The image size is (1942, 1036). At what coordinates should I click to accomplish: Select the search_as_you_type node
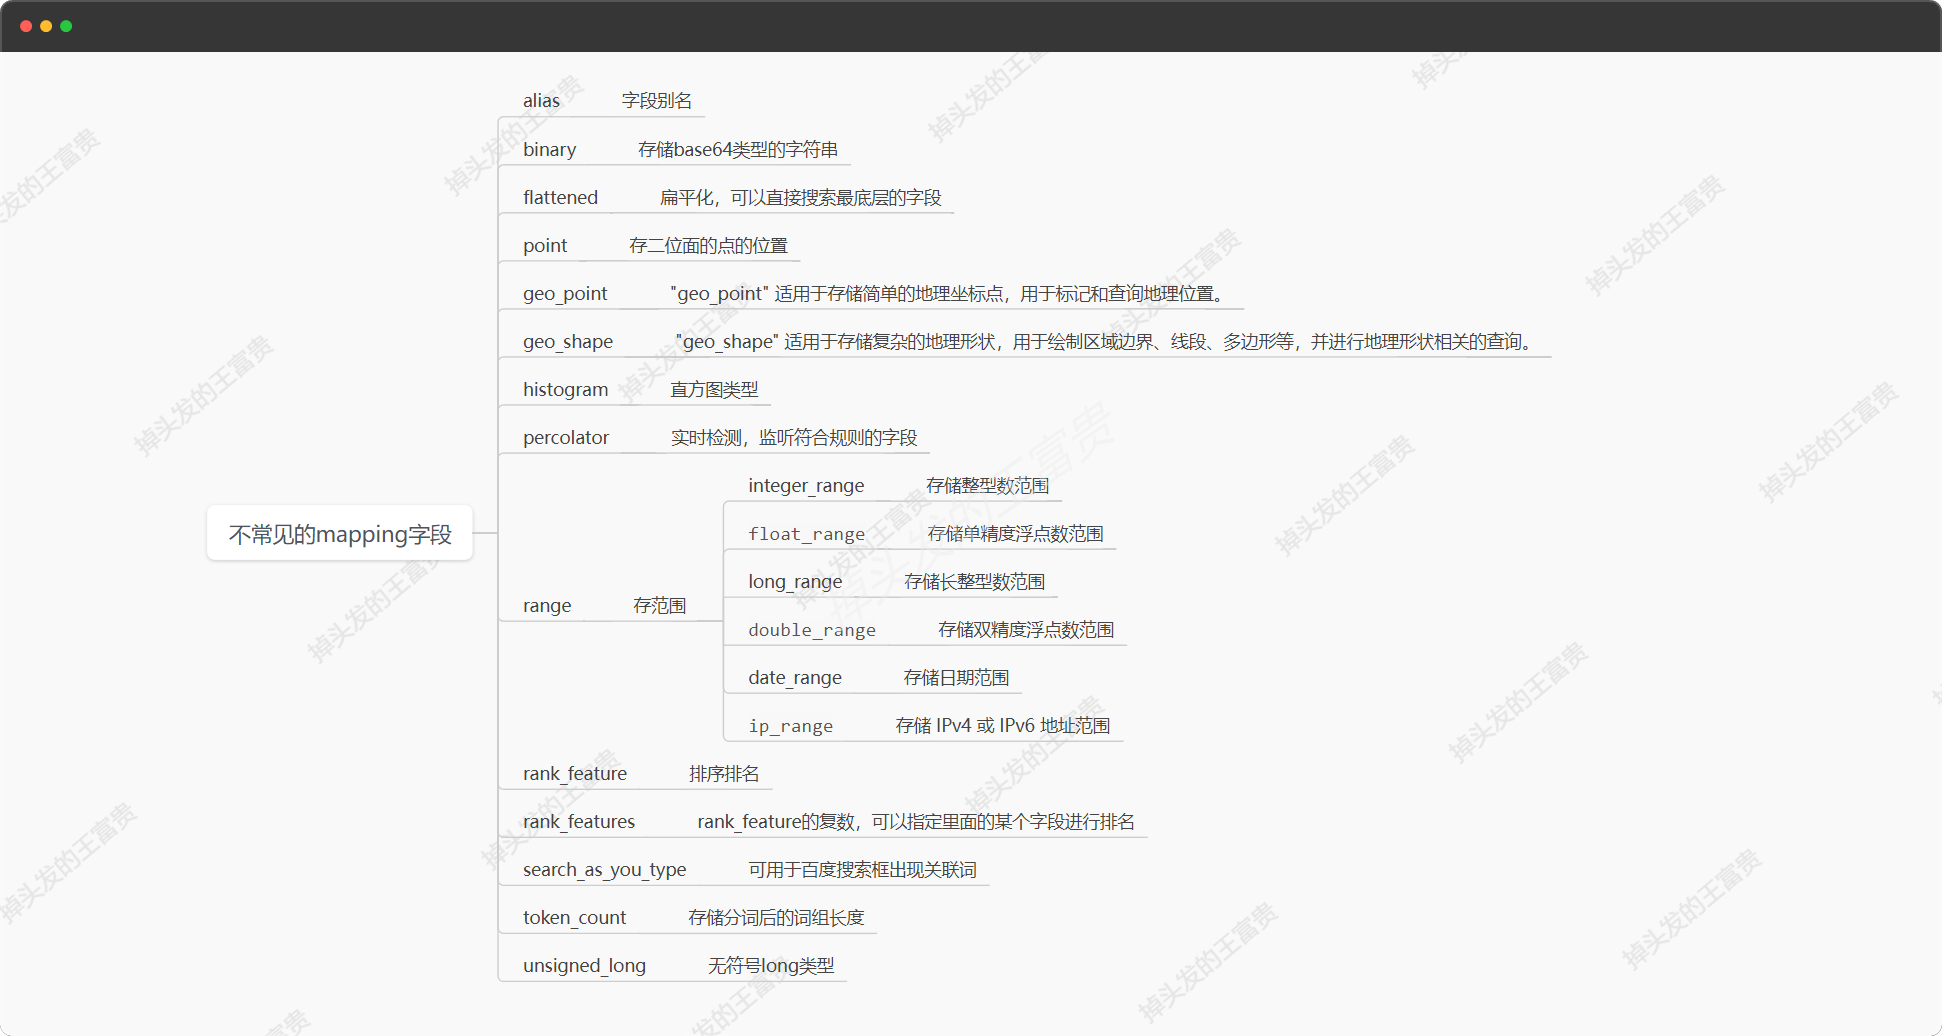click(604, 869)
